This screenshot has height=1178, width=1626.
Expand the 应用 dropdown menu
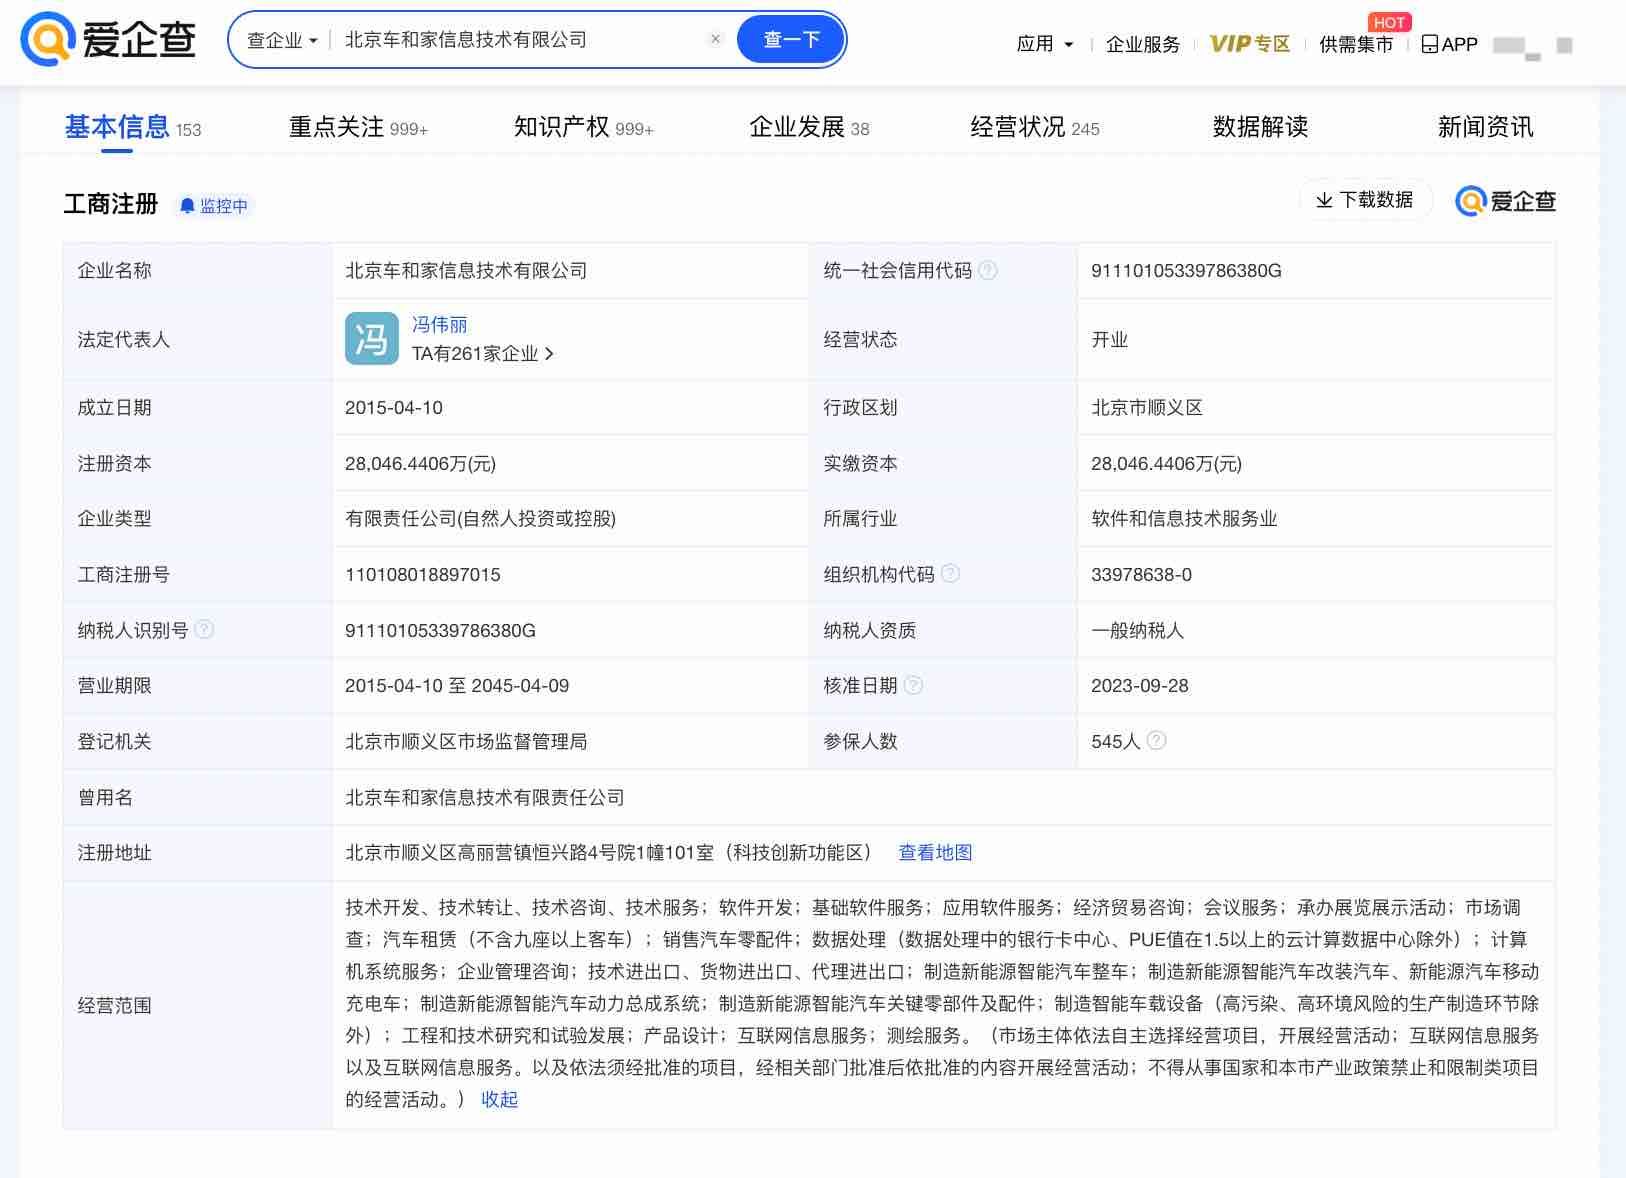[1045, 44]
